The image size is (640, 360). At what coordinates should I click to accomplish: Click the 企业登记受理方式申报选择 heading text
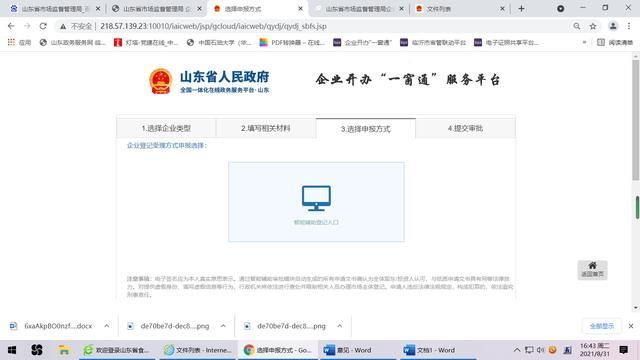[167, 145]
